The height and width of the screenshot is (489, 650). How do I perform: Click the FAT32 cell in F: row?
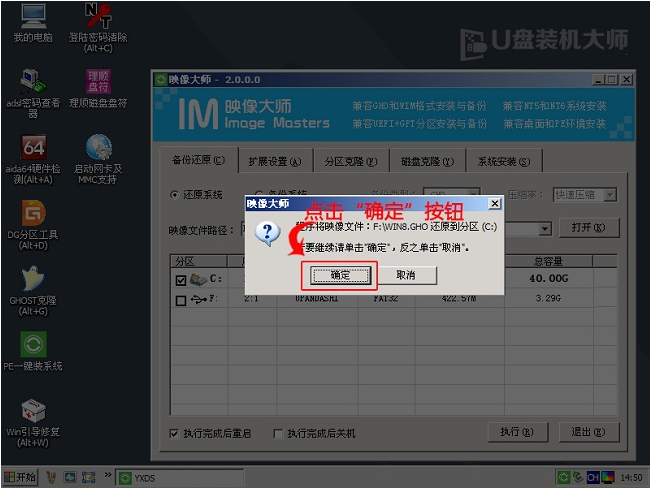pos(386,298)
